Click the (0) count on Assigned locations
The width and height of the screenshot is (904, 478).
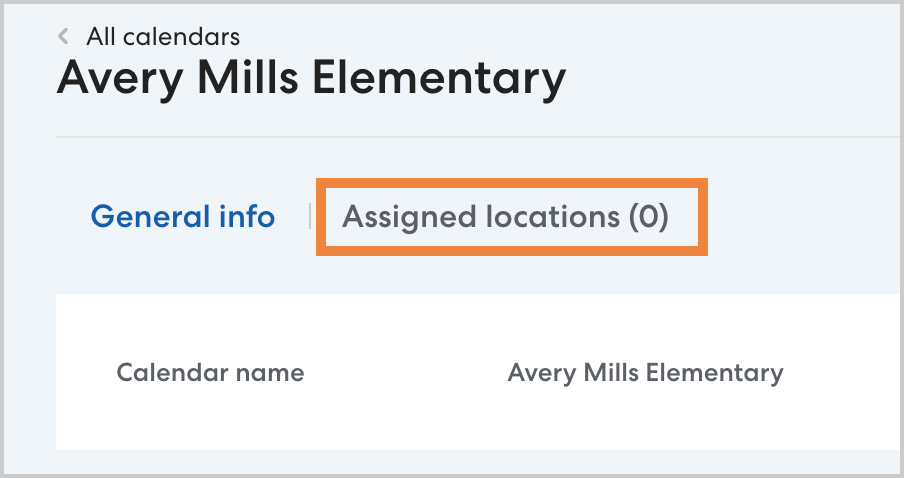point(648,217)
